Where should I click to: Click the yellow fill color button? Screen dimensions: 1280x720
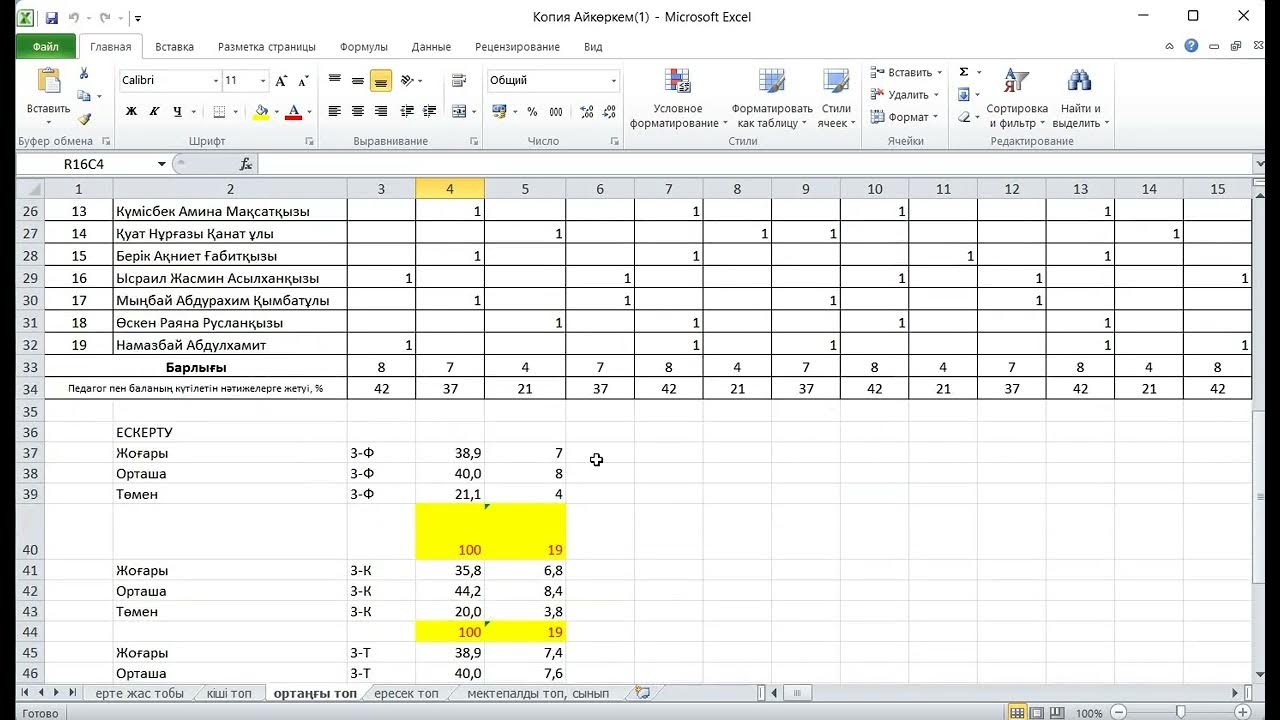[x=261, y=112]
